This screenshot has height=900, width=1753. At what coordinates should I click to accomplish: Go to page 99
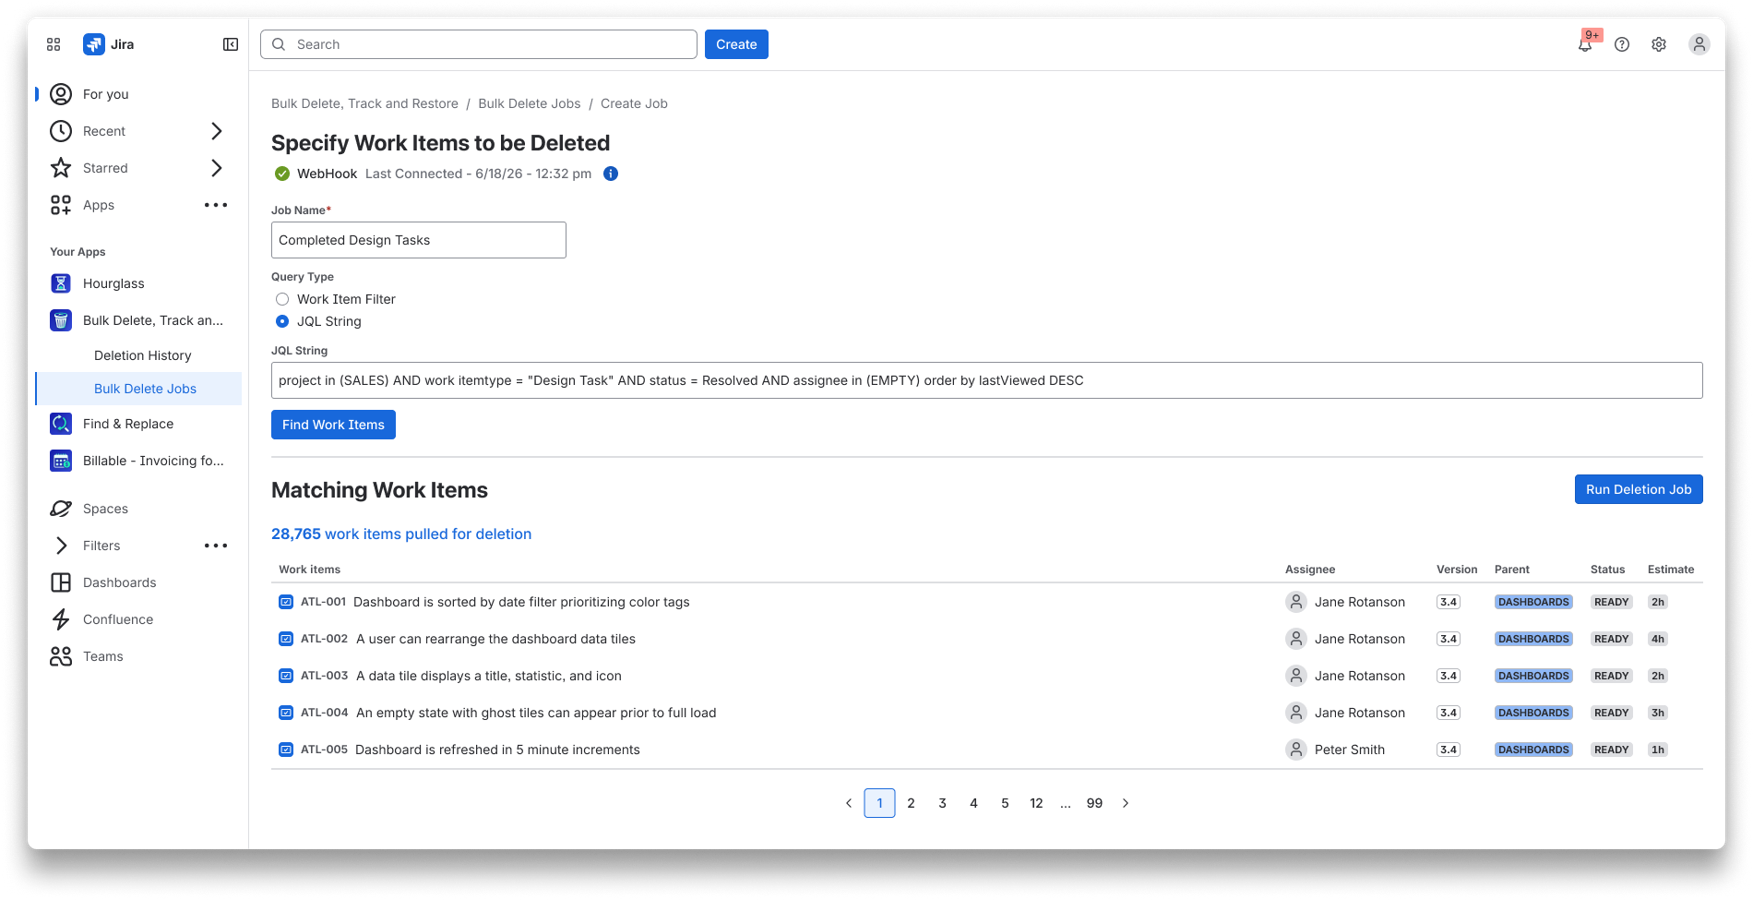point(1094,803)
